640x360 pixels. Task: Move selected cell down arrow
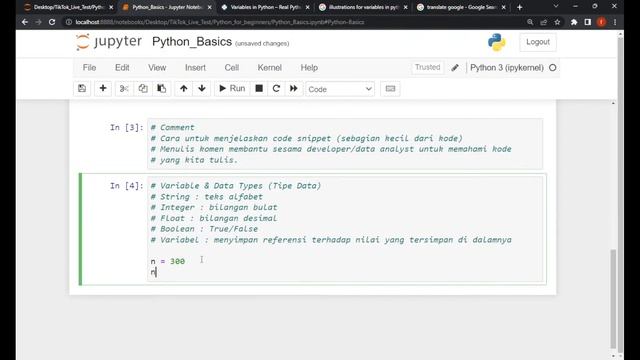pos(202,89)
